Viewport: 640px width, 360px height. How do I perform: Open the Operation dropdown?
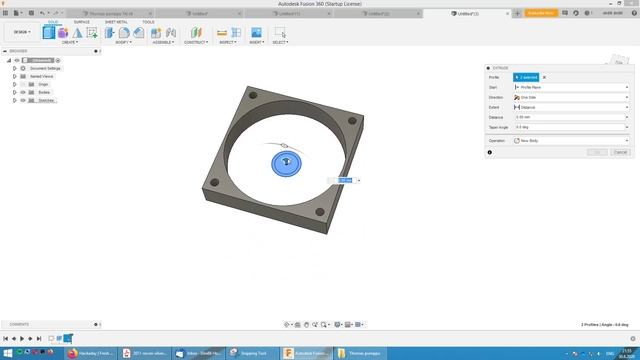(x=571, y=141)
